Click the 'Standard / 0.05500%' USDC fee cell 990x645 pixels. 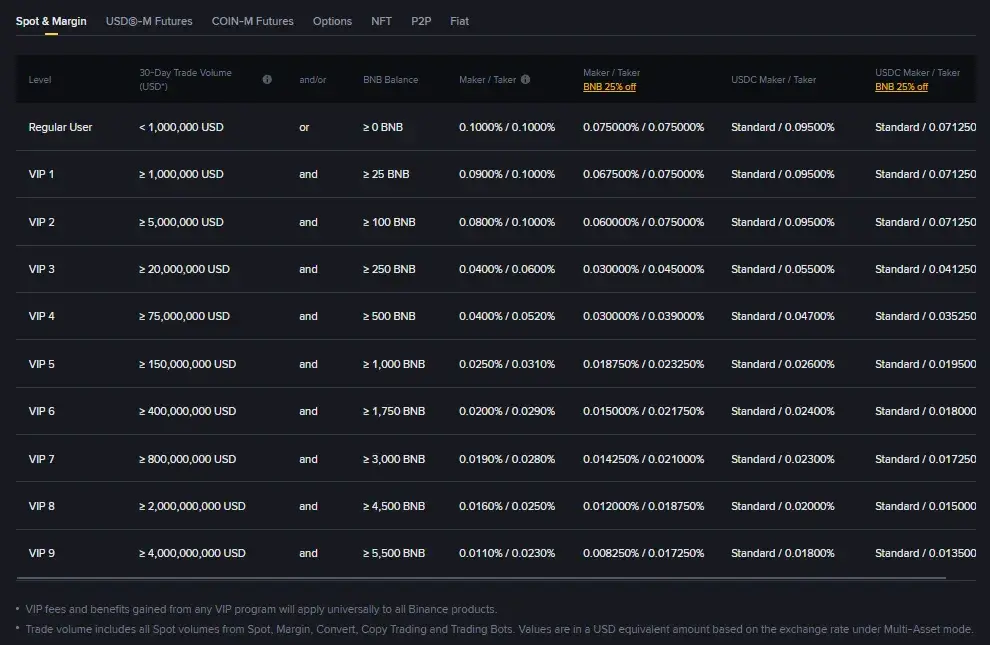(783, 269)
